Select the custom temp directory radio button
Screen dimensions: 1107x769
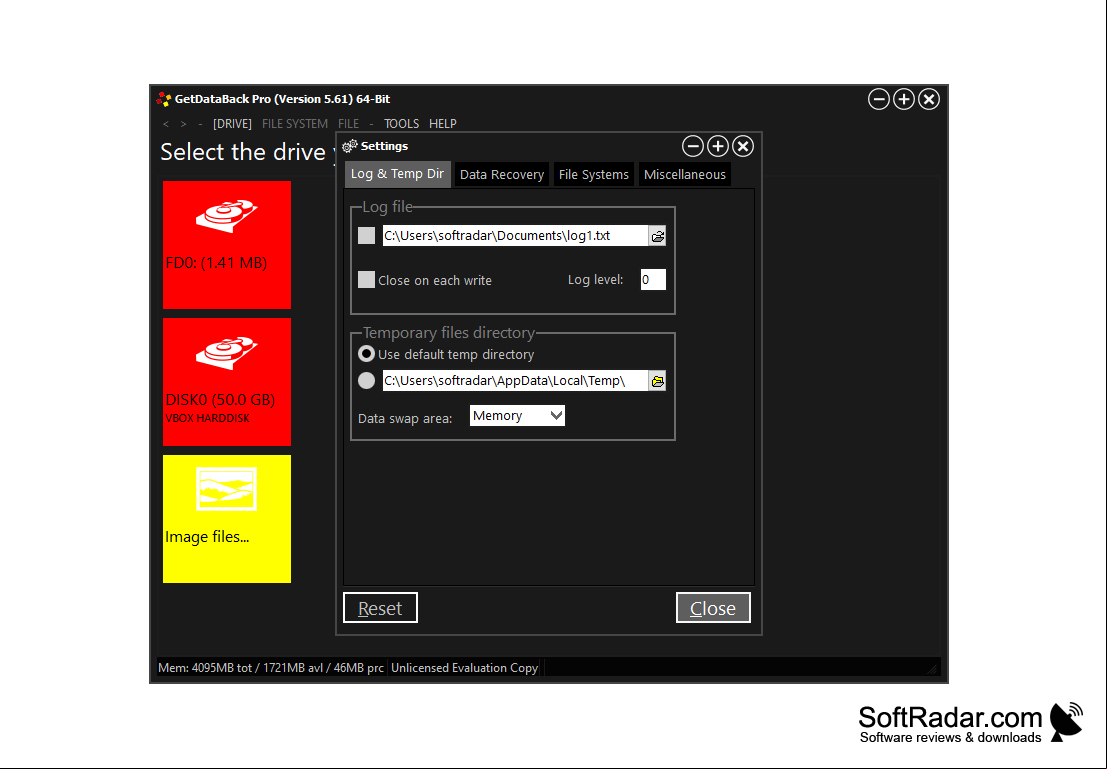coord(366,381)
